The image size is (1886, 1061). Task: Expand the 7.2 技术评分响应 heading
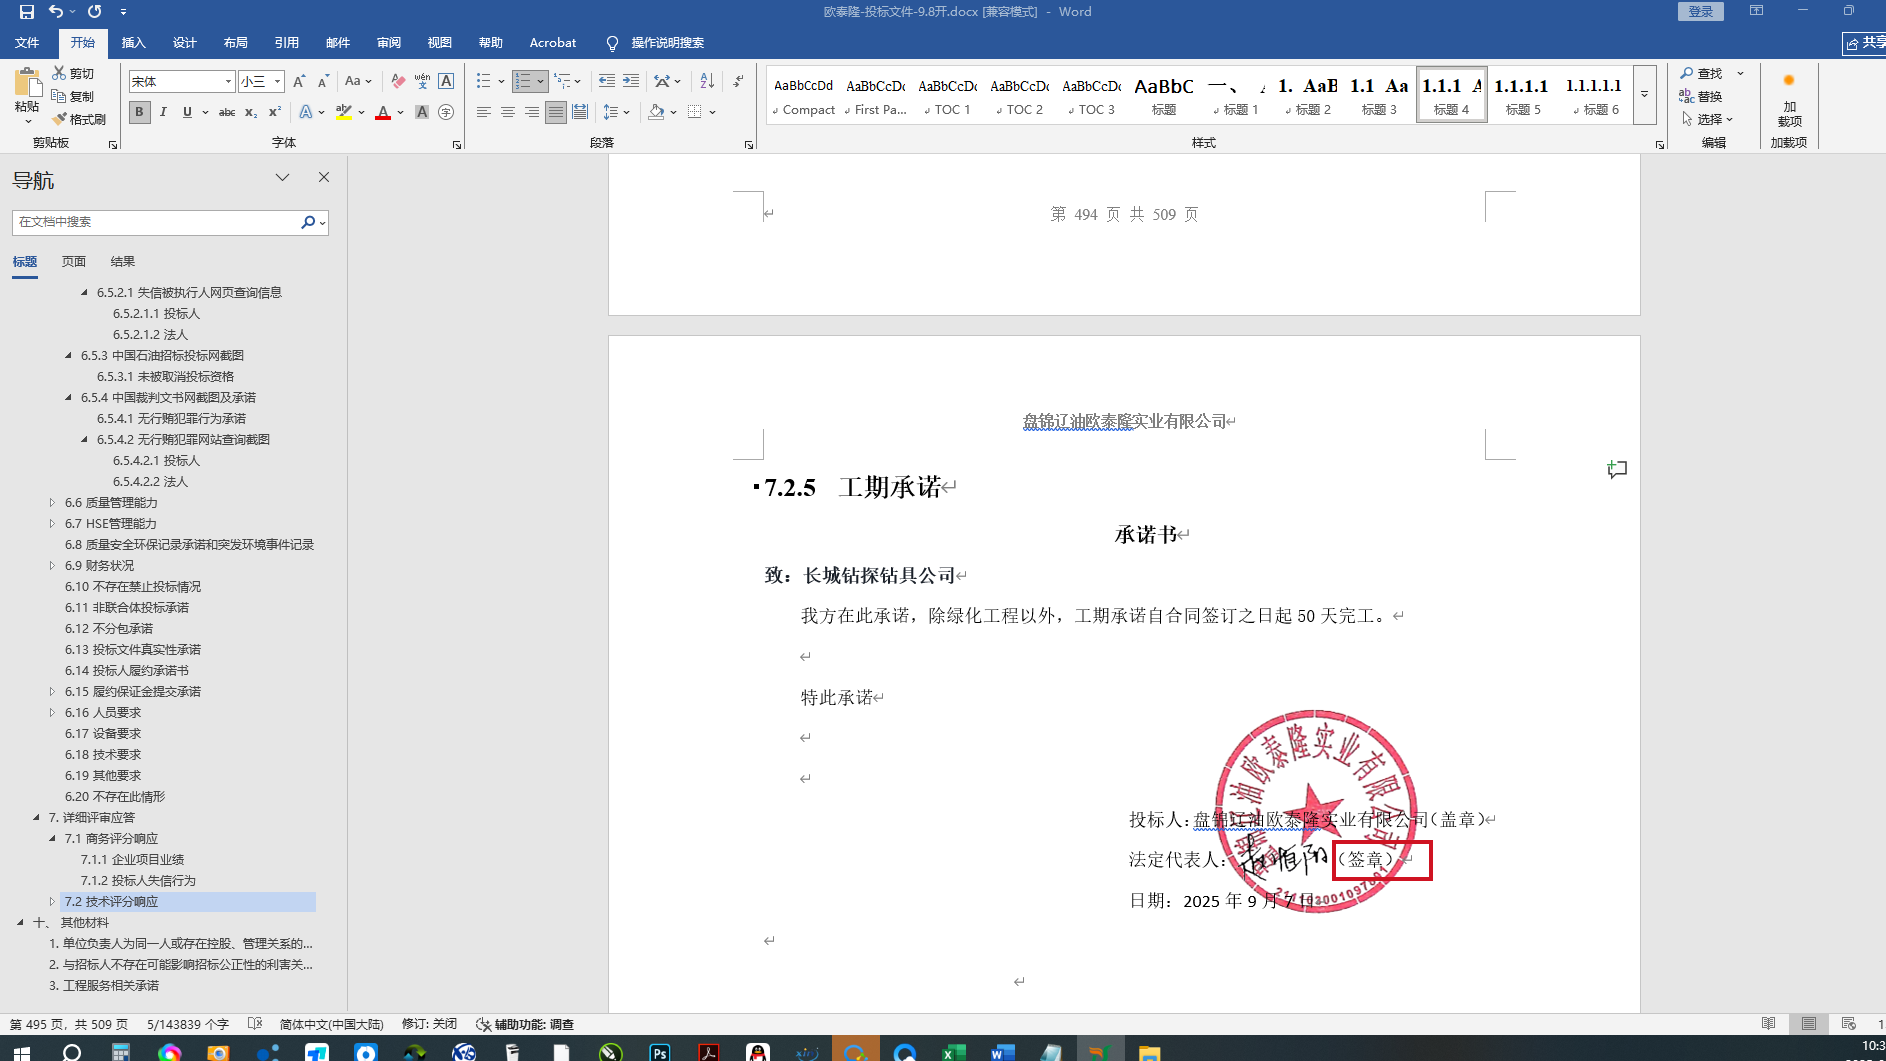[x=52, y=901]
